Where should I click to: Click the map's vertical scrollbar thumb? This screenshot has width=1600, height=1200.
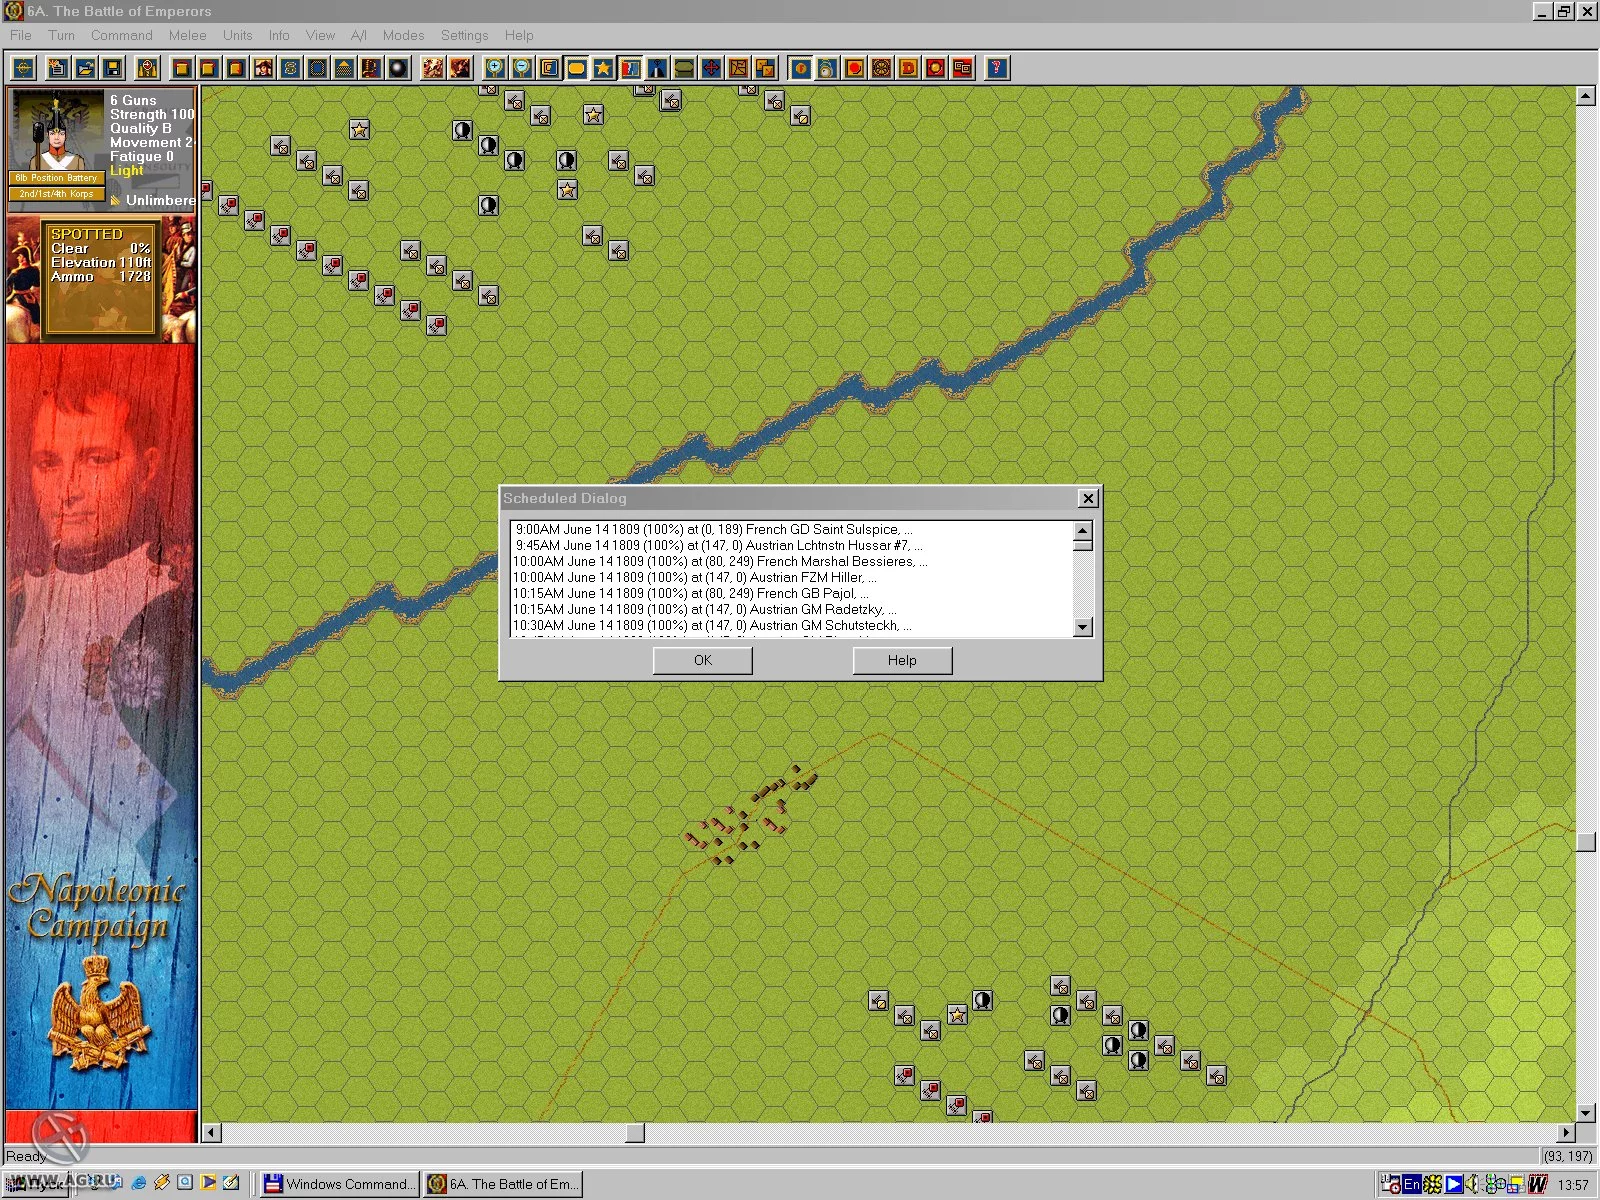[1585, 841]
